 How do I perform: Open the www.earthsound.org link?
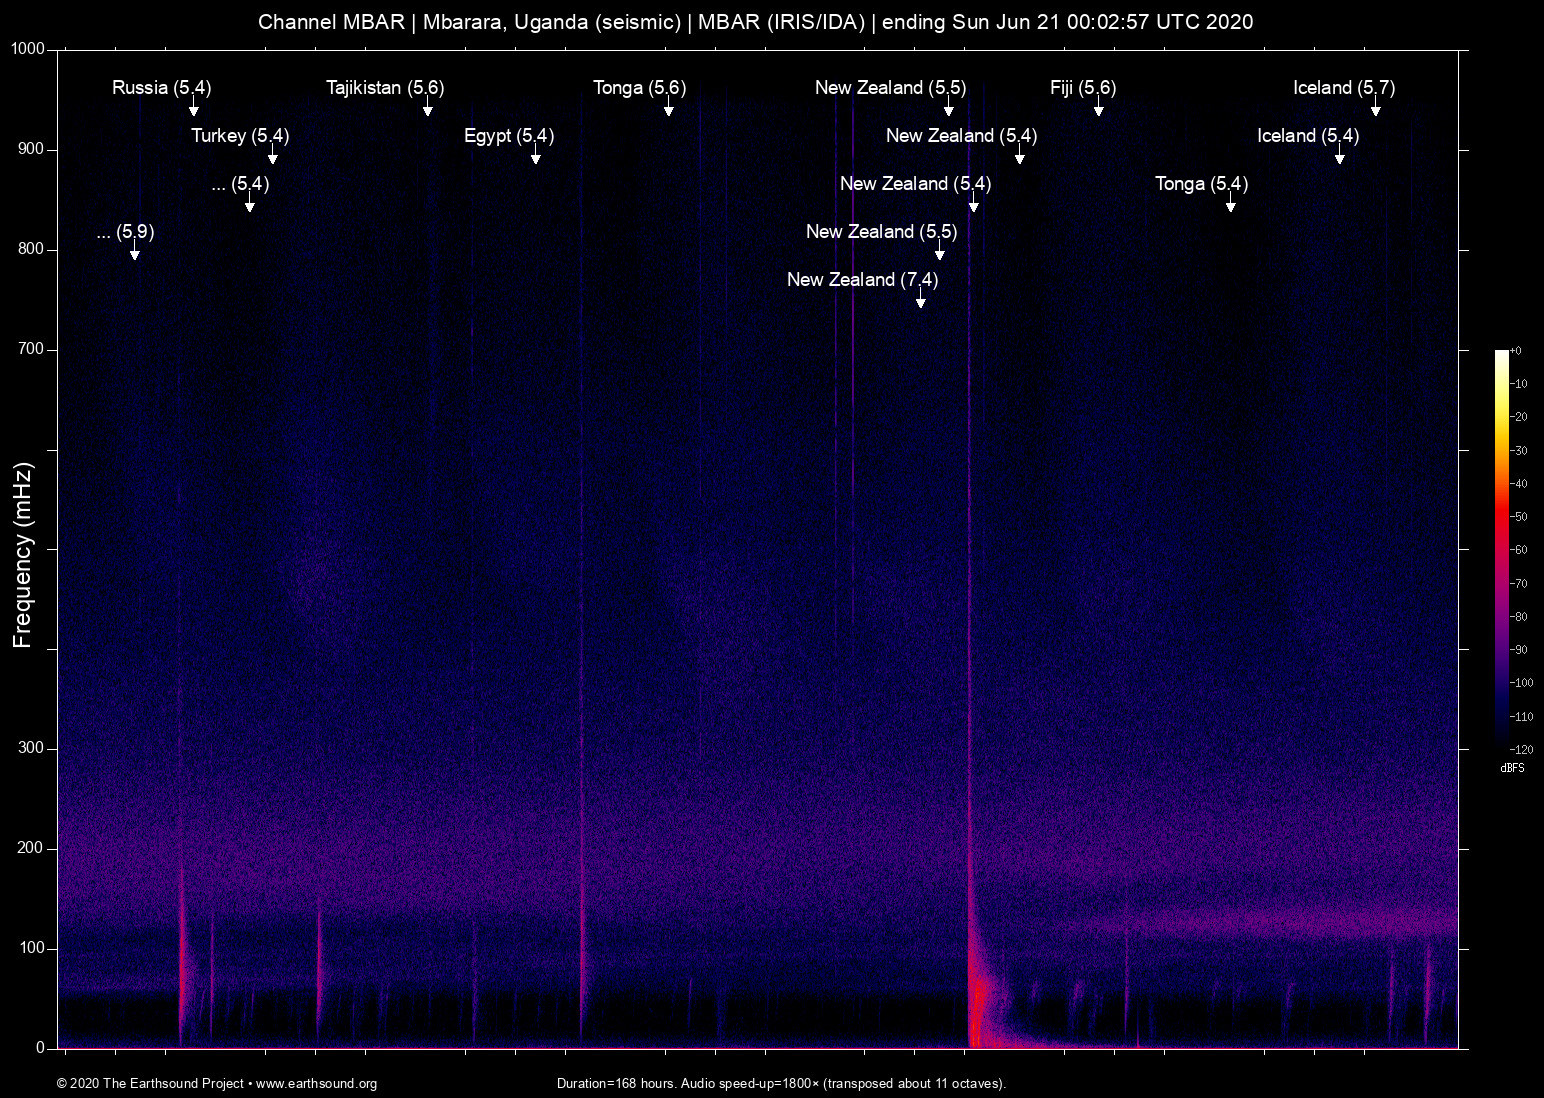(x=316, y=1084)
